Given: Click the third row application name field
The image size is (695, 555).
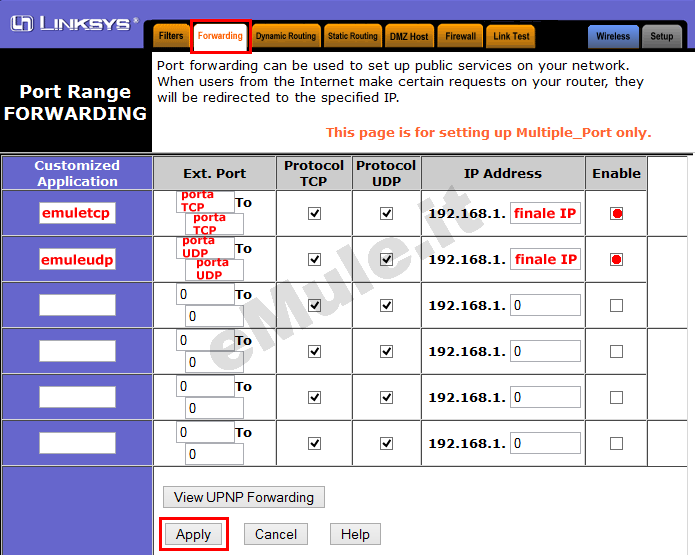Looking at the screenshot, I should (77, 305).
